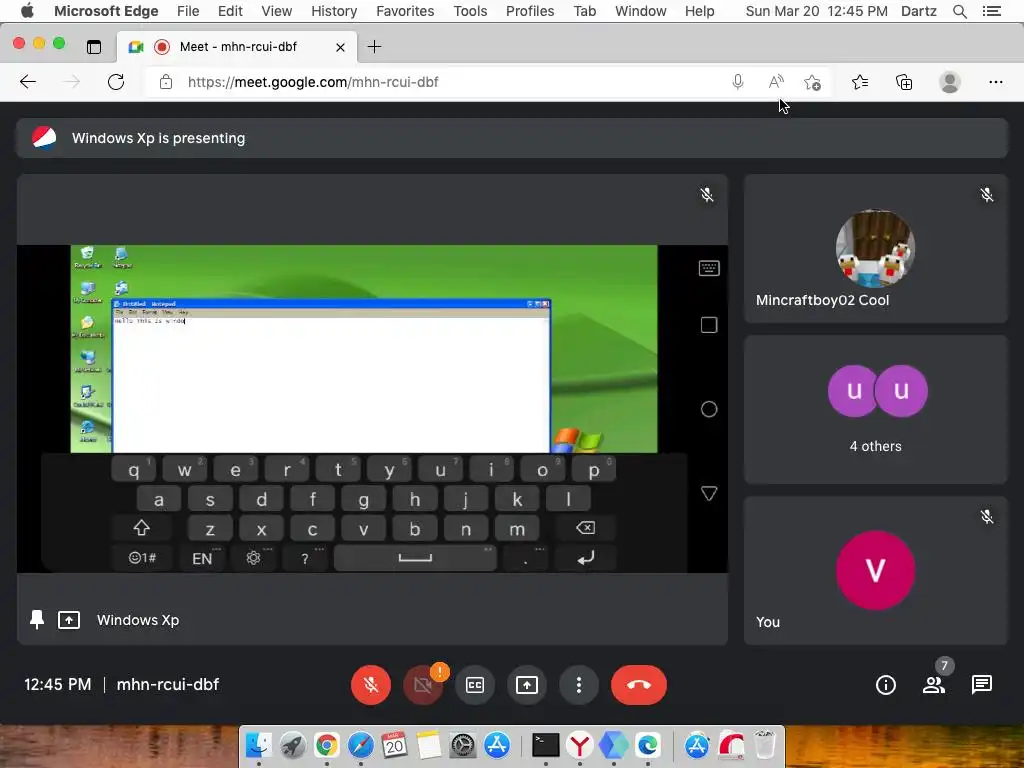Open Edge Settings and more menu
This screenshot has width=1024, height=768.
pos(995,82)
